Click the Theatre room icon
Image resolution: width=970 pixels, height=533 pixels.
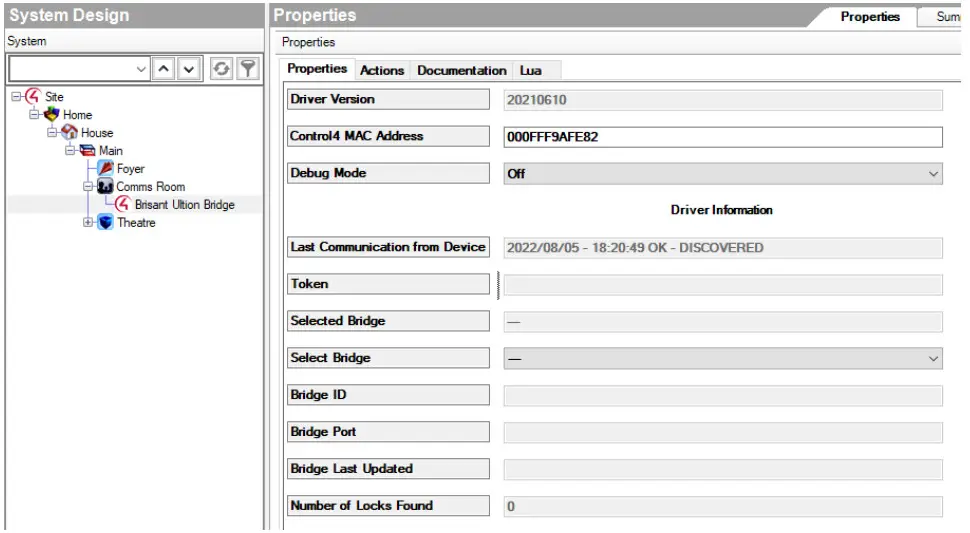click(106, 222)
